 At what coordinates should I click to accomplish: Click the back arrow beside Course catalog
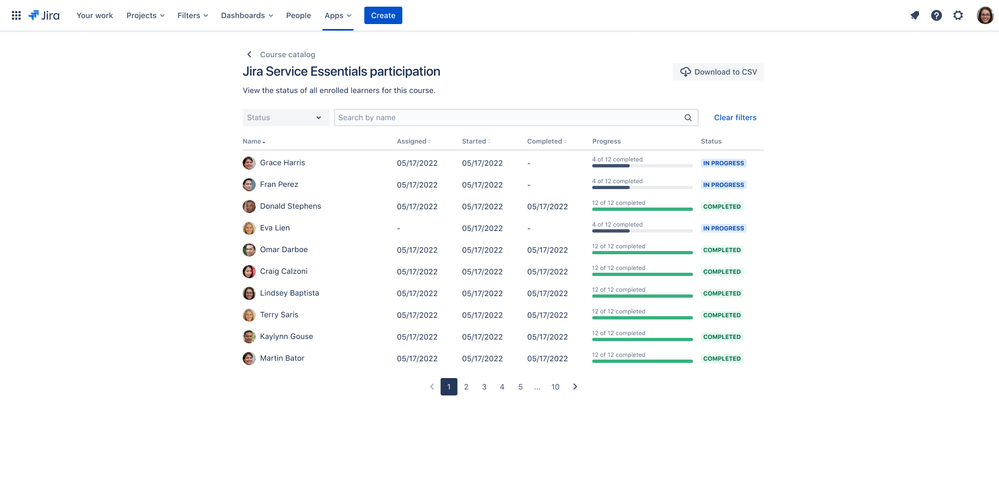[249, 55]
